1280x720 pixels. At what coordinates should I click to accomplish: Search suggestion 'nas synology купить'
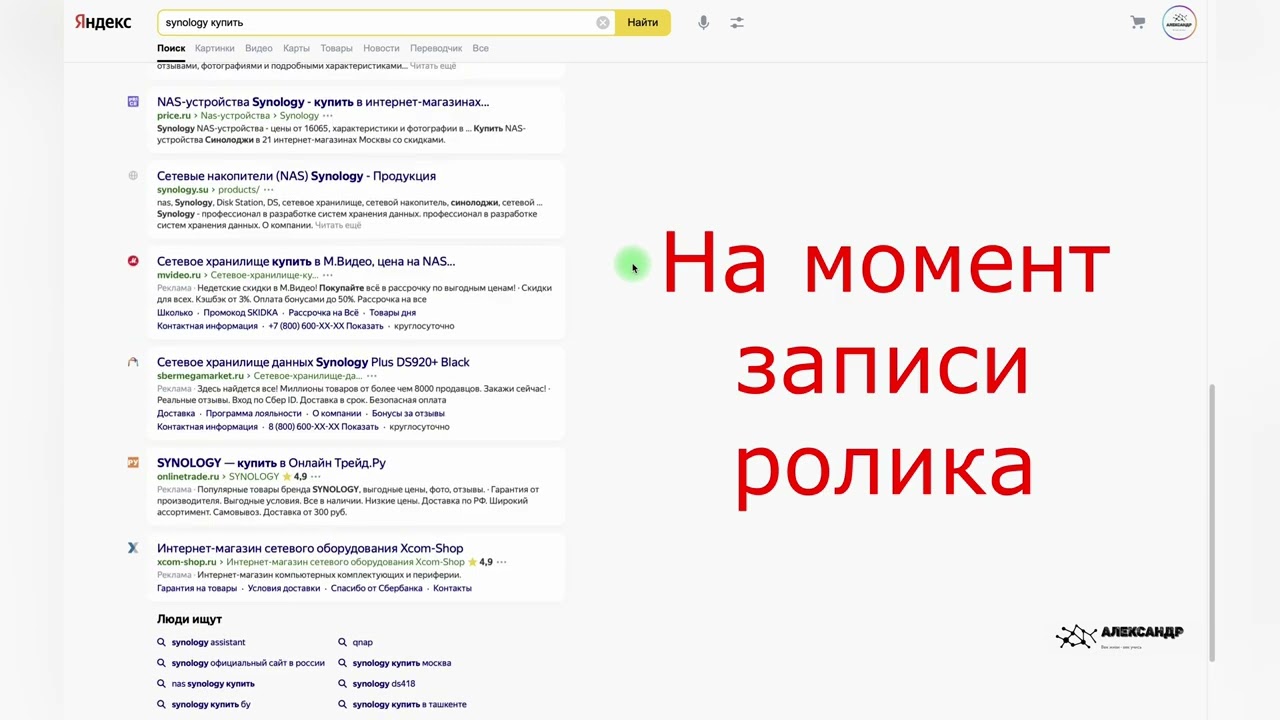click(213, 684)
